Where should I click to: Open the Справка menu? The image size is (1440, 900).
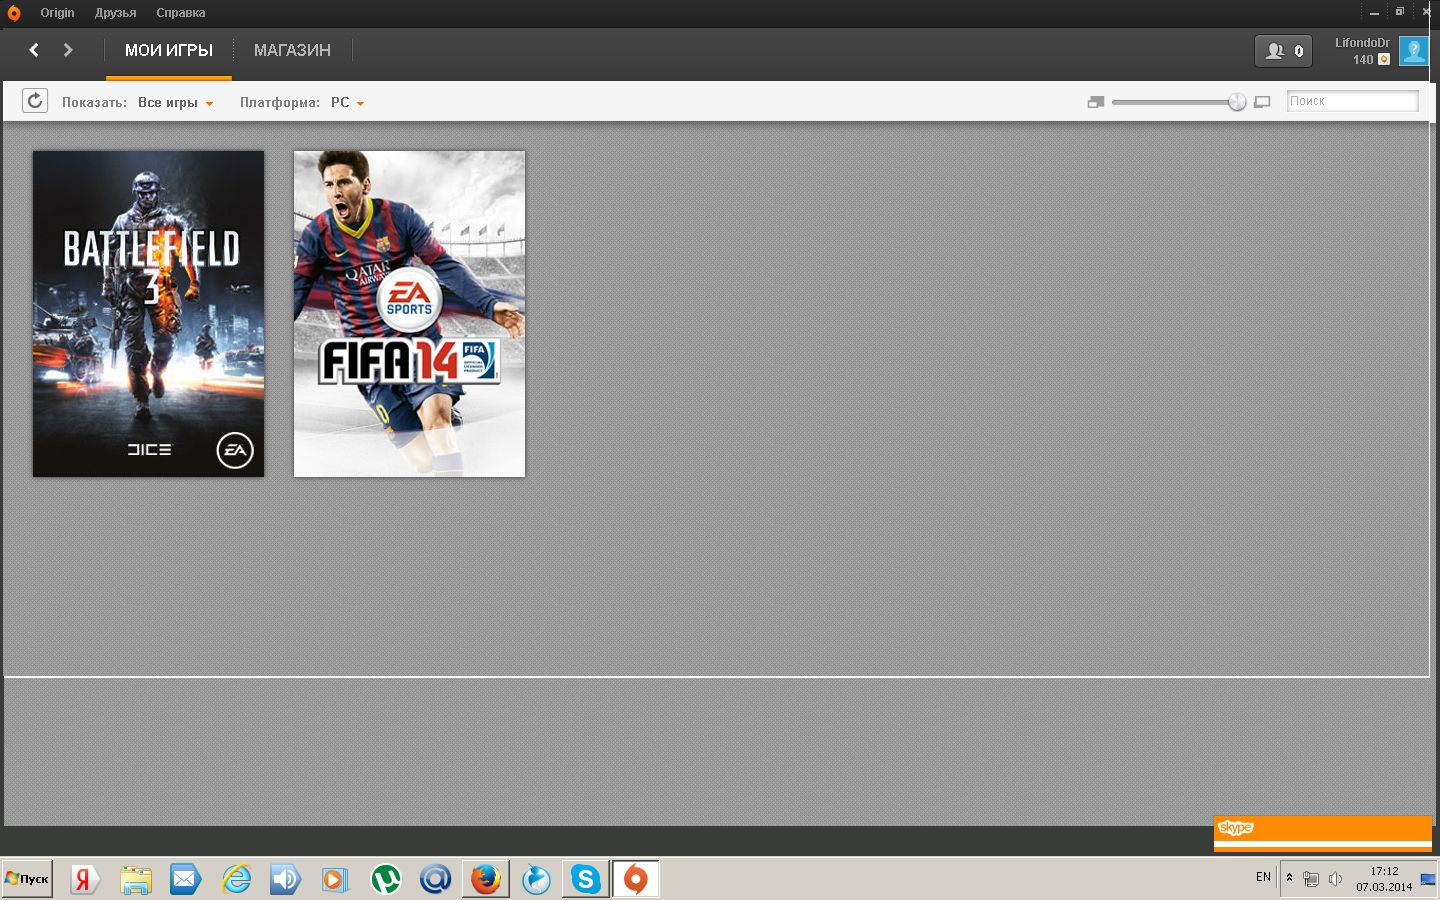coord(181,13)
